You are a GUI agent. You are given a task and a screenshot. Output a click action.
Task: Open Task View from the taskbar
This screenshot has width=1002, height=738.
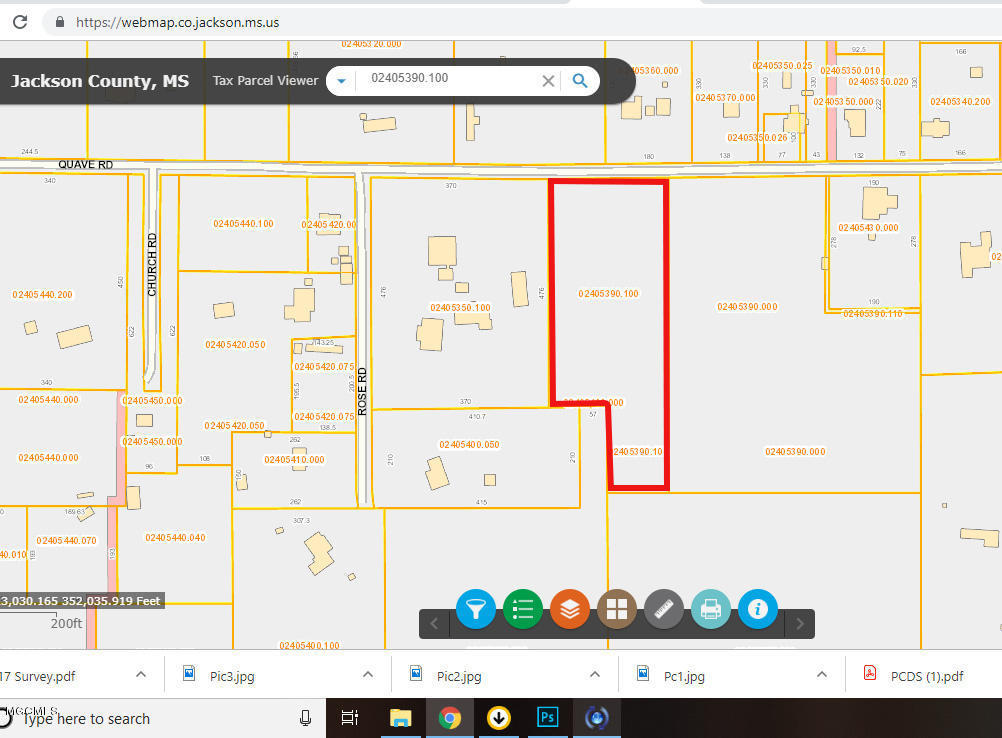click(x=350, y=718)
